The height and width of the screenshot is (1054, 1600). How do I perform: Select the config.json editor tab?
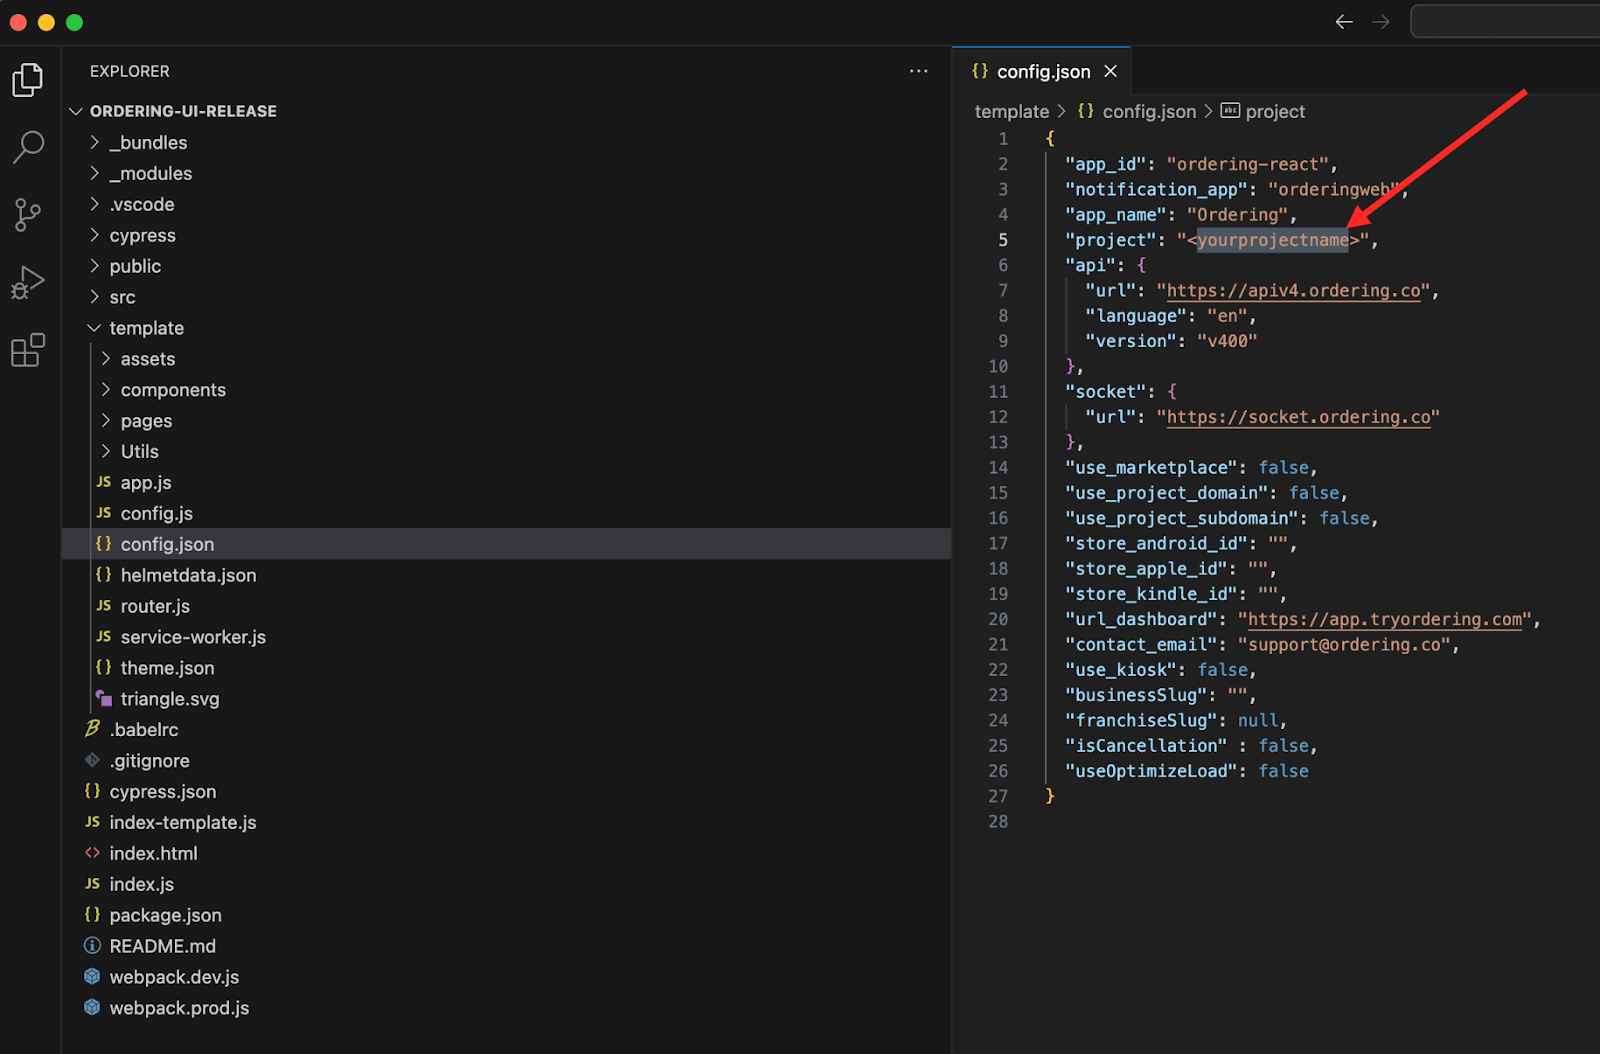click(1041, 71)
